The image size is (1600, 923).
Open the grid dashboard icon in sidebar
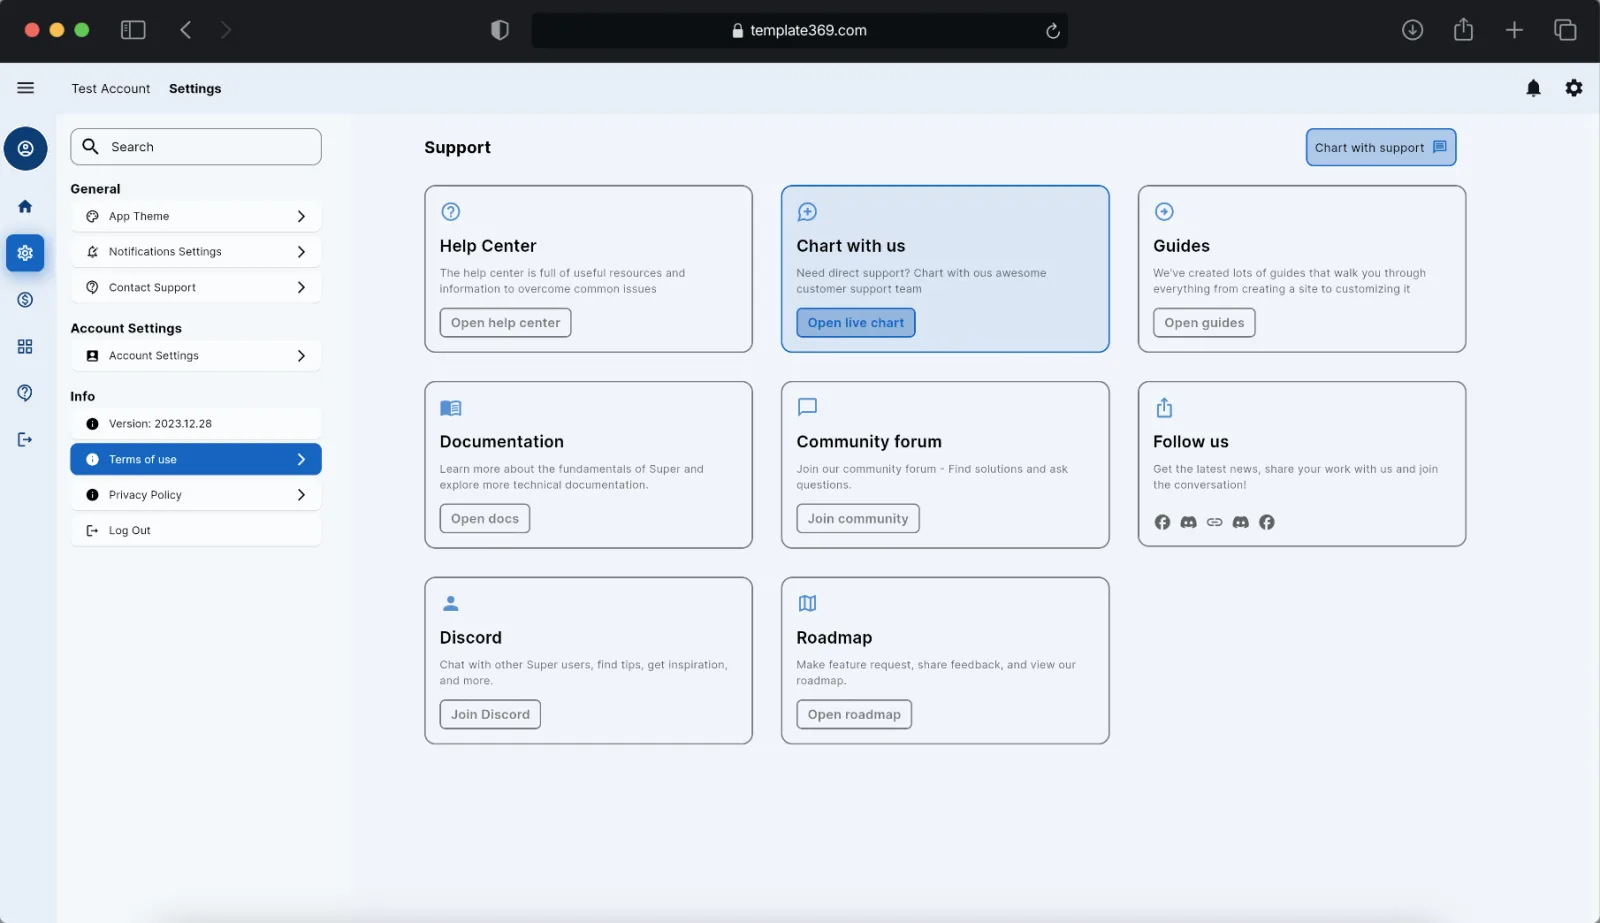coord(25,346)
